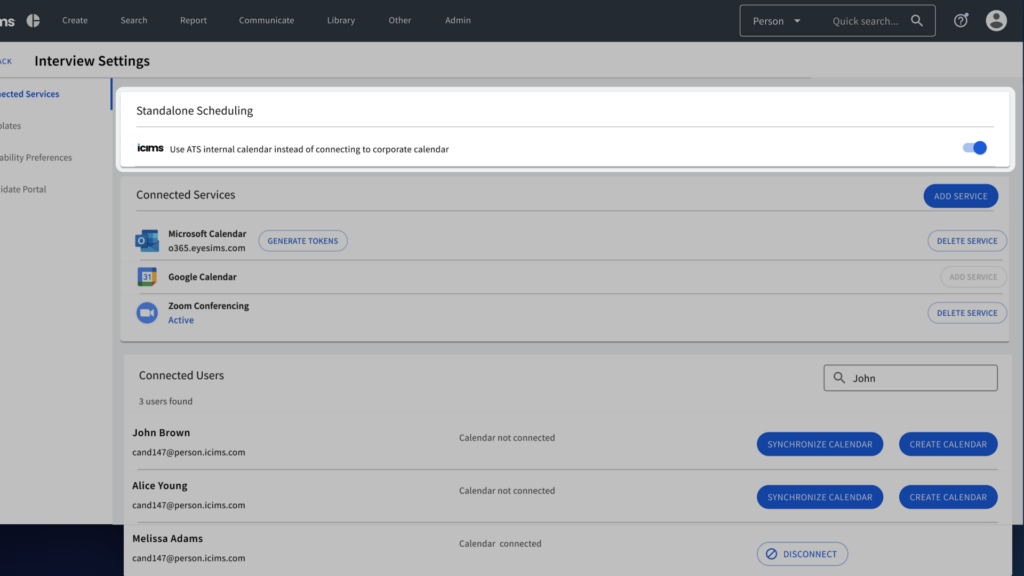Open the help question mark icon
This screenshot has height=576, width=1024.
(961, 20)
